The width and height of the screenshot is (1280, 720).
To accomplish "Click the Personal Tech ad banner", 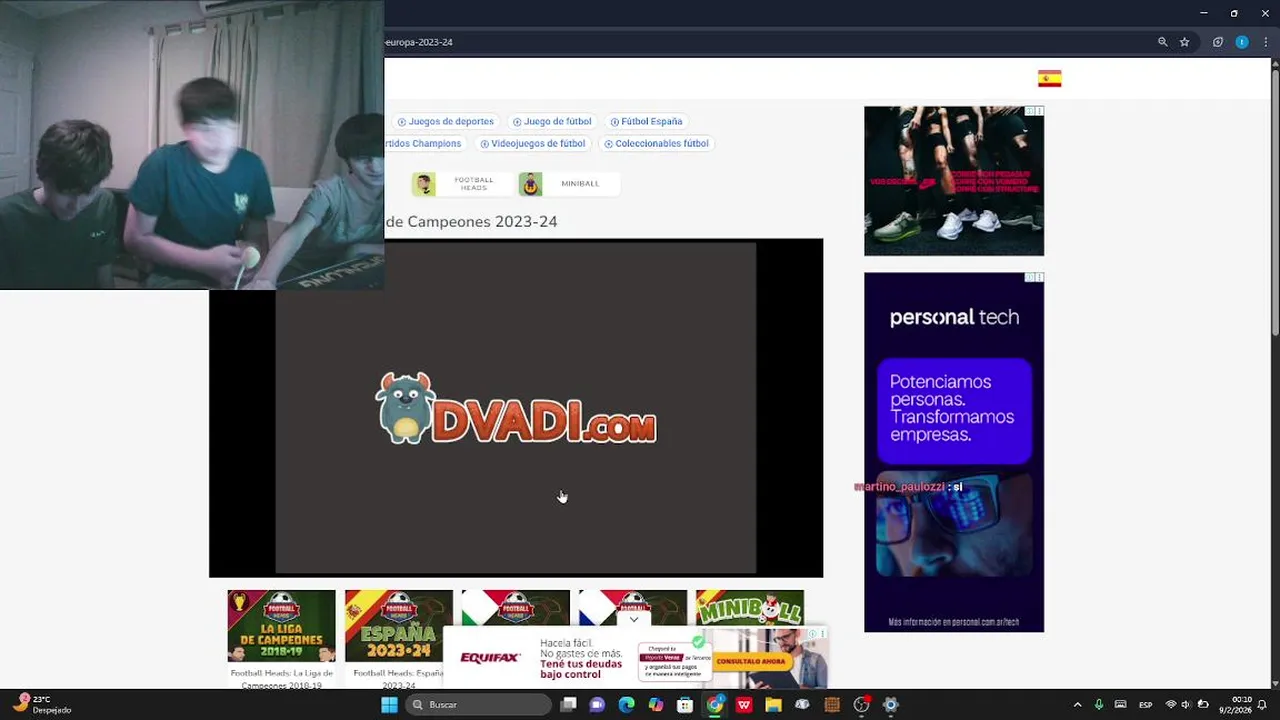I will (x=953, y=452).
